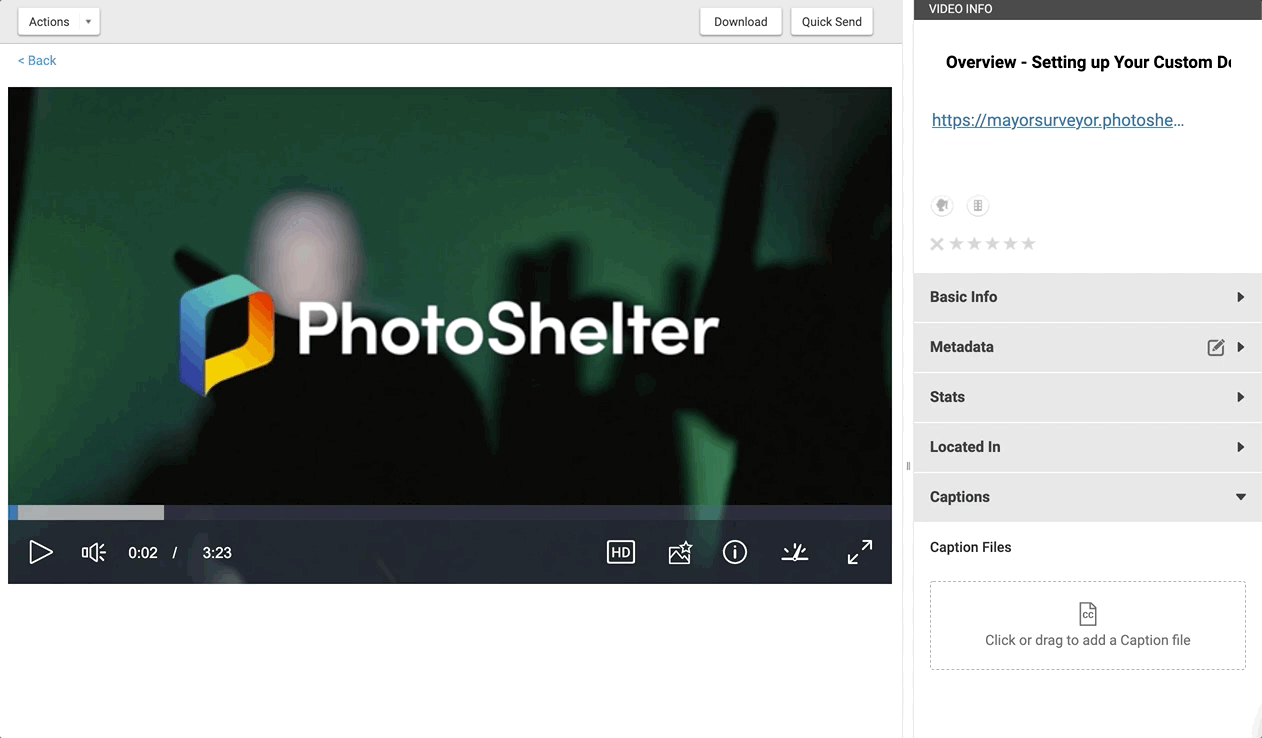Click the Download button
The height and width of the screenshot is (738, 1262).
(x=741, y=21)
